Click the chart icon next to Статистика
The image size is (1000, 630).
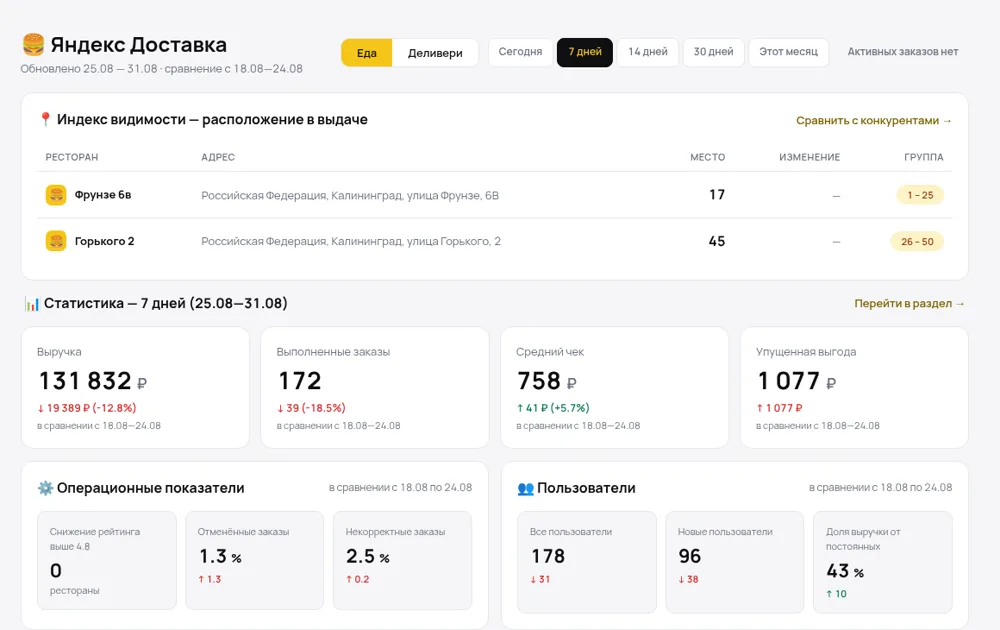coord(32,304)
